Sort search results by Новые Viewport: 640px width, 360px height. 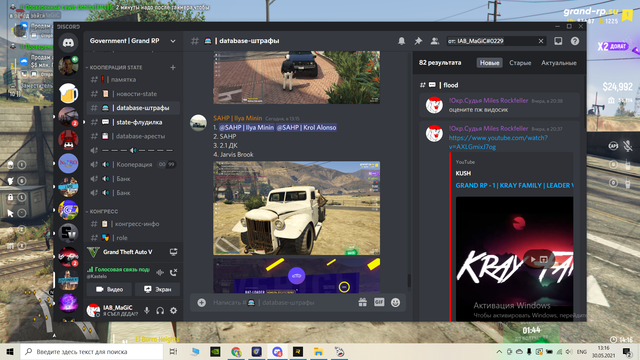click(489, 63)
